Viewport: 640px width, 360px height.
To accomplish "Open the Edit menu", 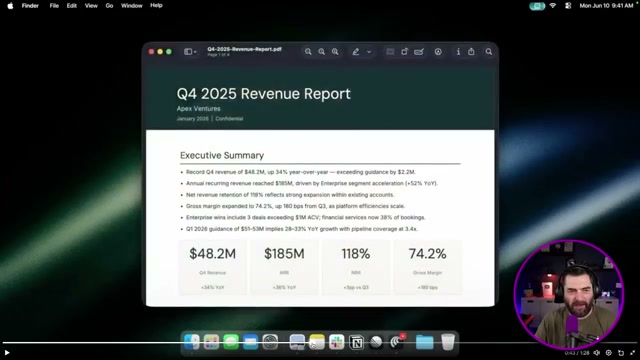I will click(72, 6).
